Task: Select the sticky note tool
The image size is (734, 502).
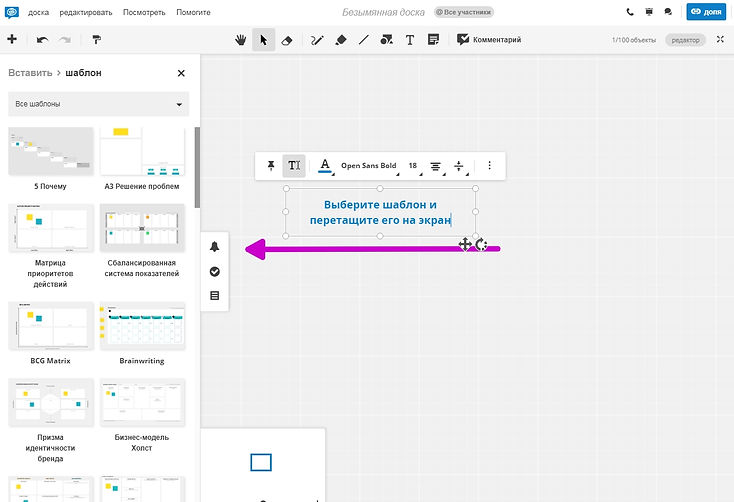Action: (433, 40)
